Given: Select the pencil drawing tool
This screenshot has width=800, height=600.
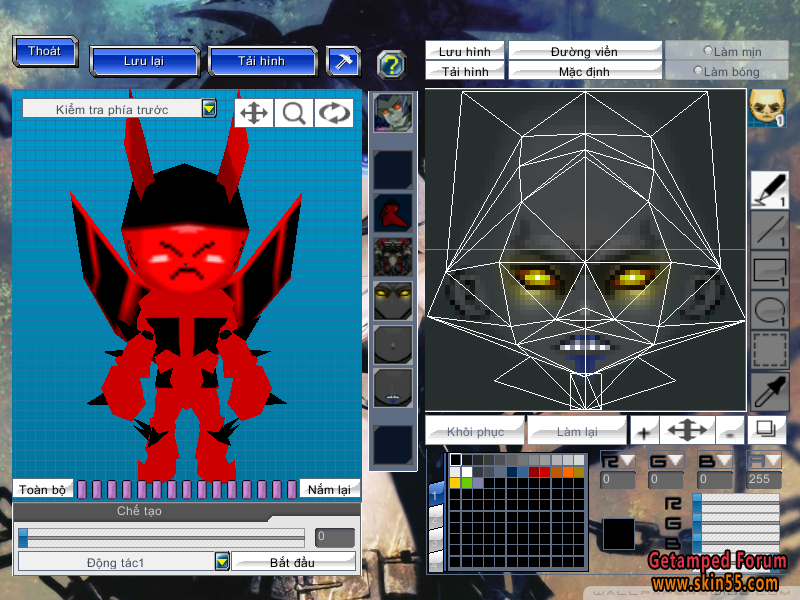Looking at the screenshot, I should [x=769, y=190].
